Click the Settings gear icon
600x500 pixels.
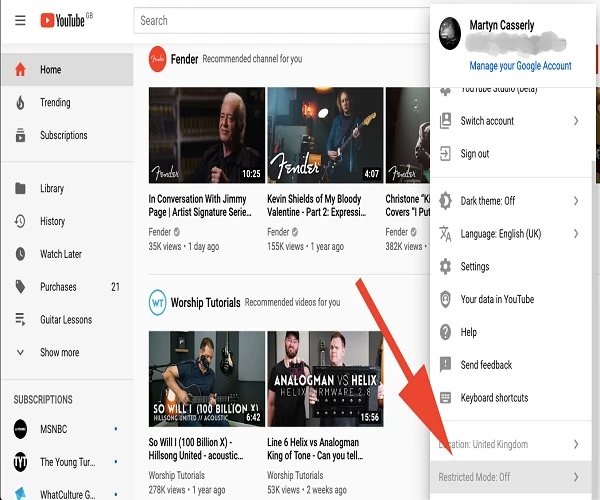tap(445, 267)
